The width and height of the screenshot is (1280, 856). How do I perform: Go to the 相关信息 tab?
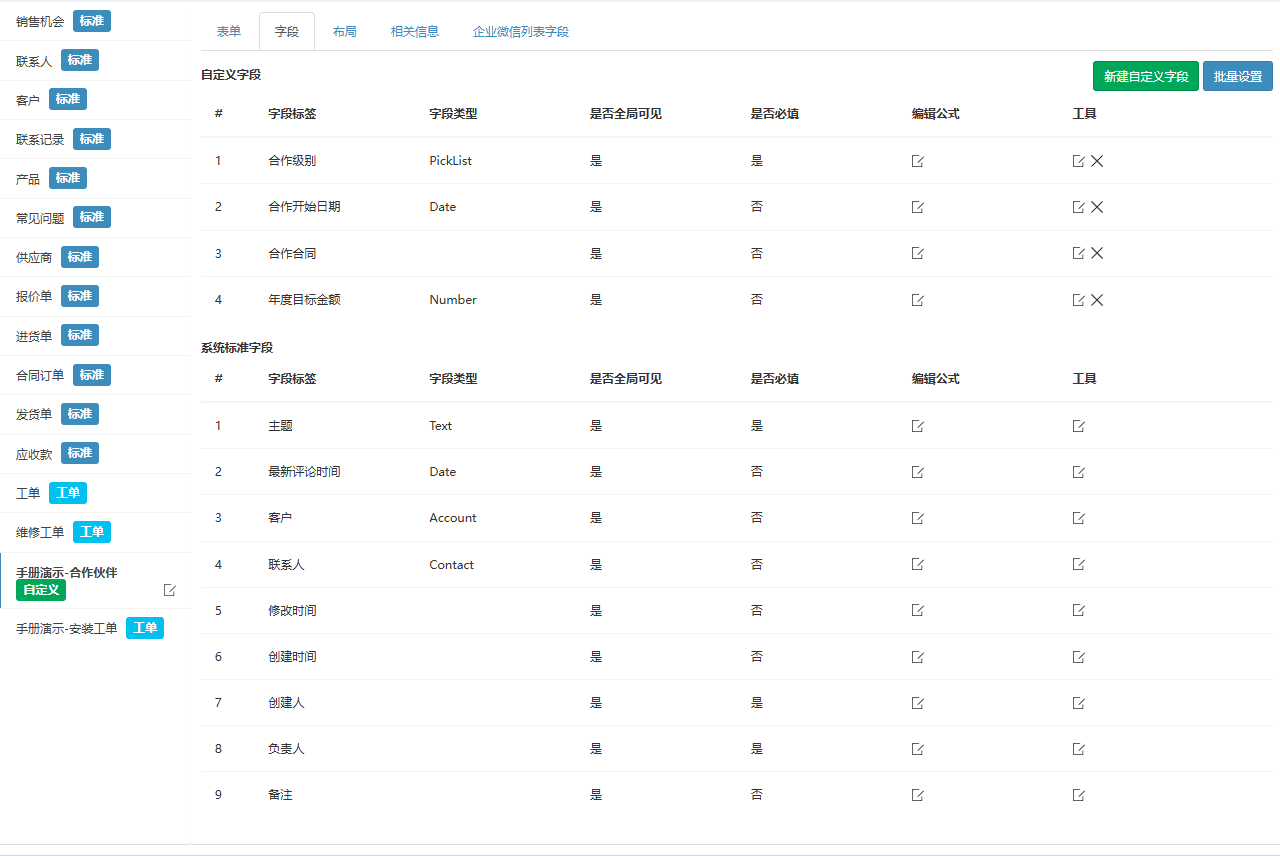click(414, 32)
